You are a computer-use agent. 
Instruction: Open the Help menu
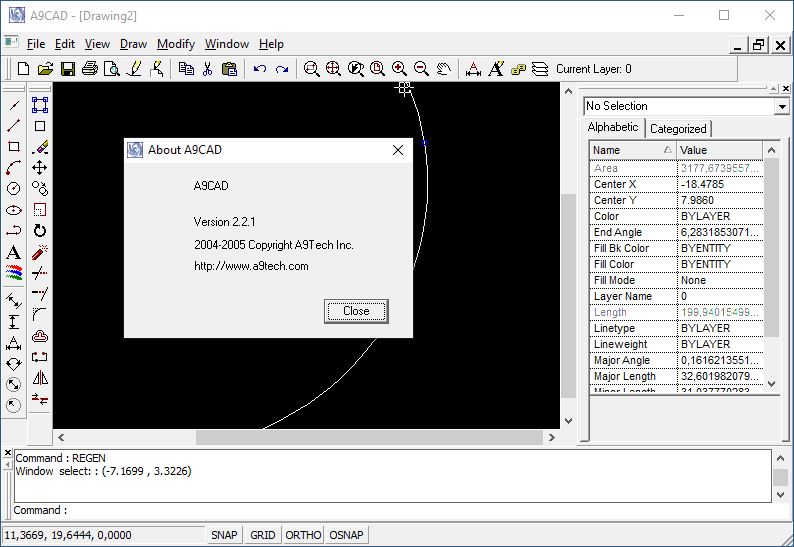271,44
